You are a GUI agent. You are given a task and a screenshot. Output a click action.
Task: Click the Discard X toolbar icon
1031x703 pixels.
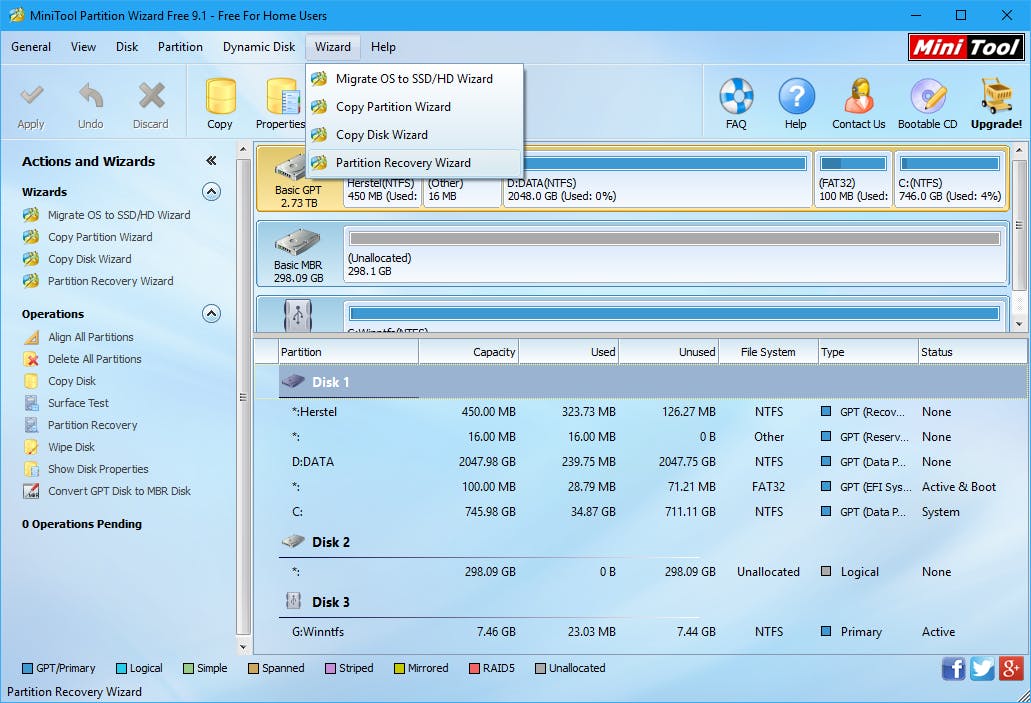151,98
